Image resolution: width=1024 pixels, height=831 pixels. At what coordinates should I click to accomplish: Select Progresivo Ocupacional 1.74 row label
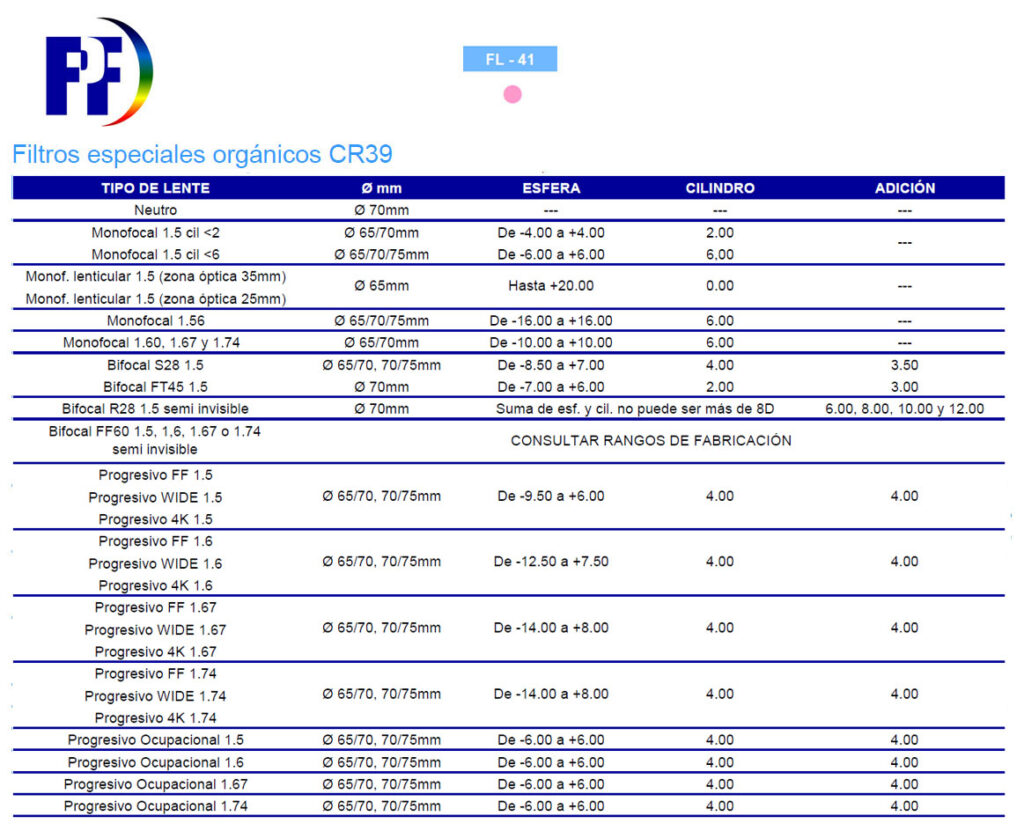click(155, 806)
